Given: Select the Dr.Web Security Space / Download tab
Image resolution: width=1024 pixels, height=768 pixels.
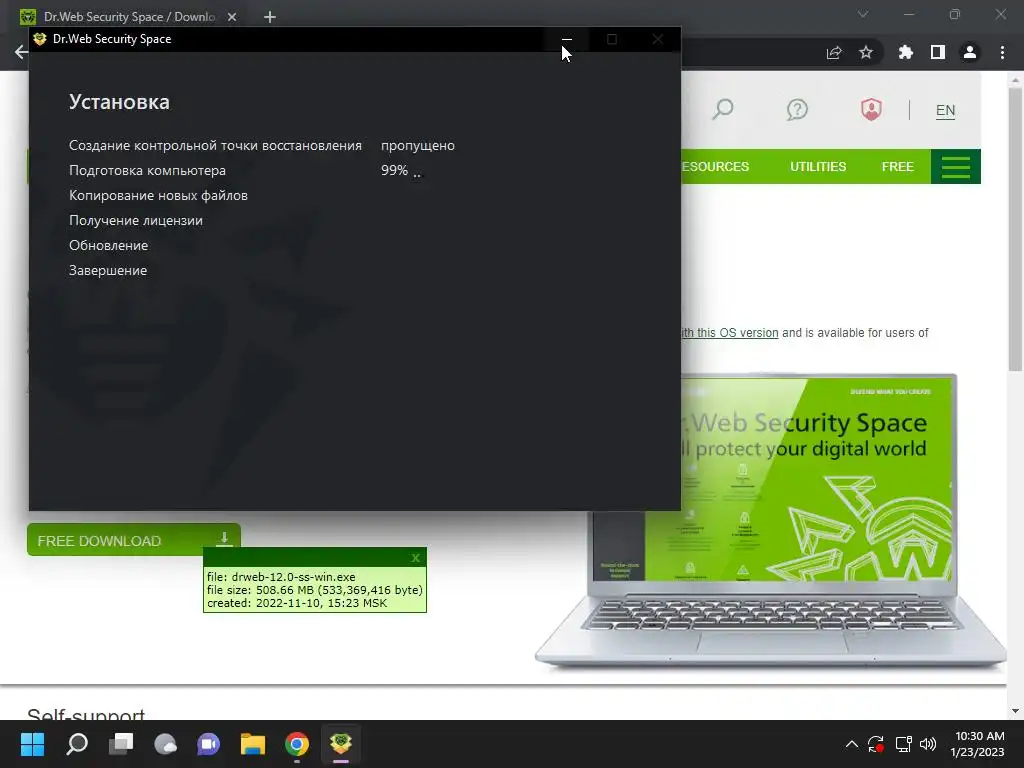Looking at the screenshot, I should 129,17.
